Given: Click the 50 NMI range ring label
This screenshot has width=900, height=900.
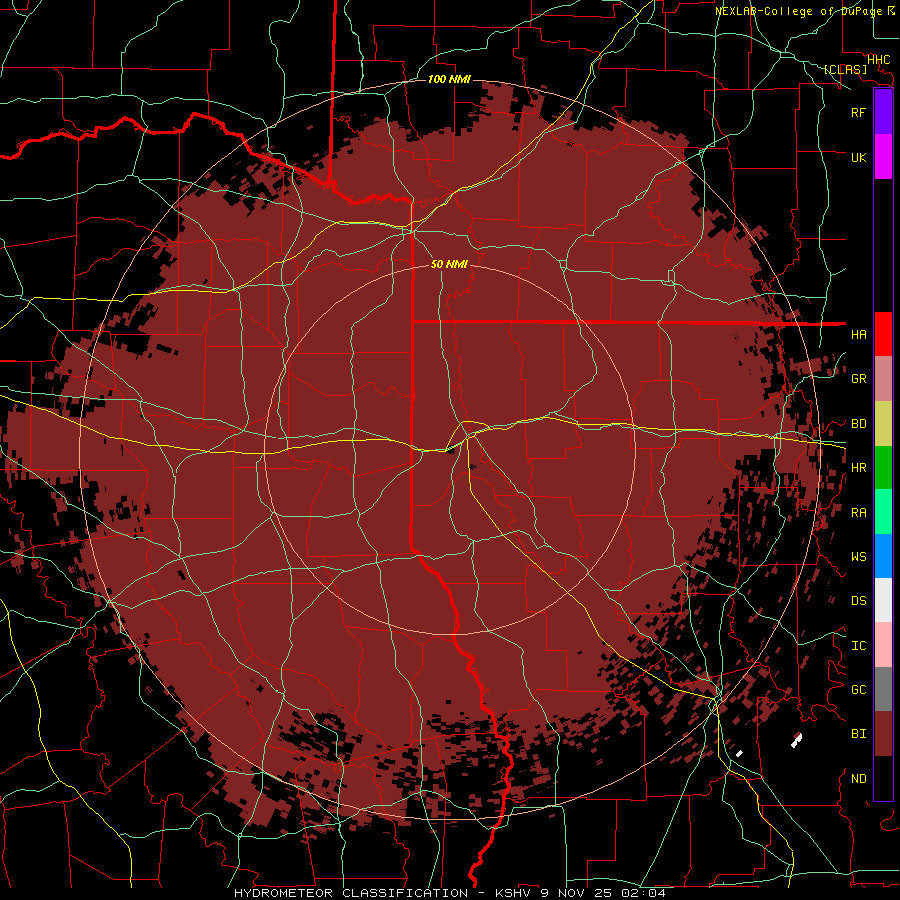Looking at the screenshot, I should pyautogui.click(x=449, y=264).
